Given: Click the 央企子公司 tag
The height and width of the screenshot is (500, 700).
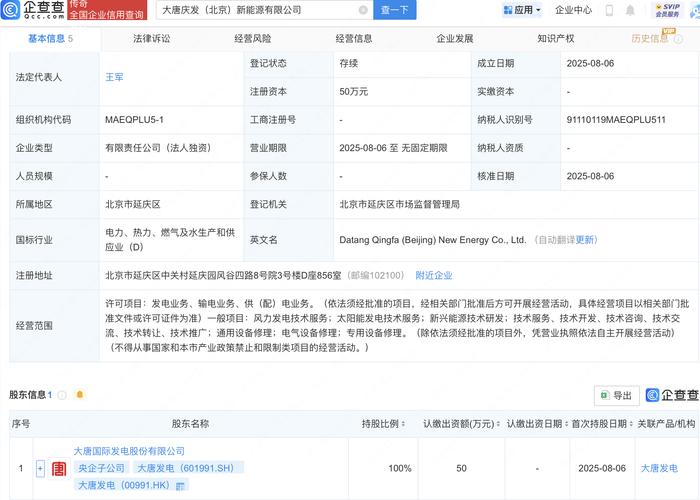Looking at the screenshot, I should [101, 468].
